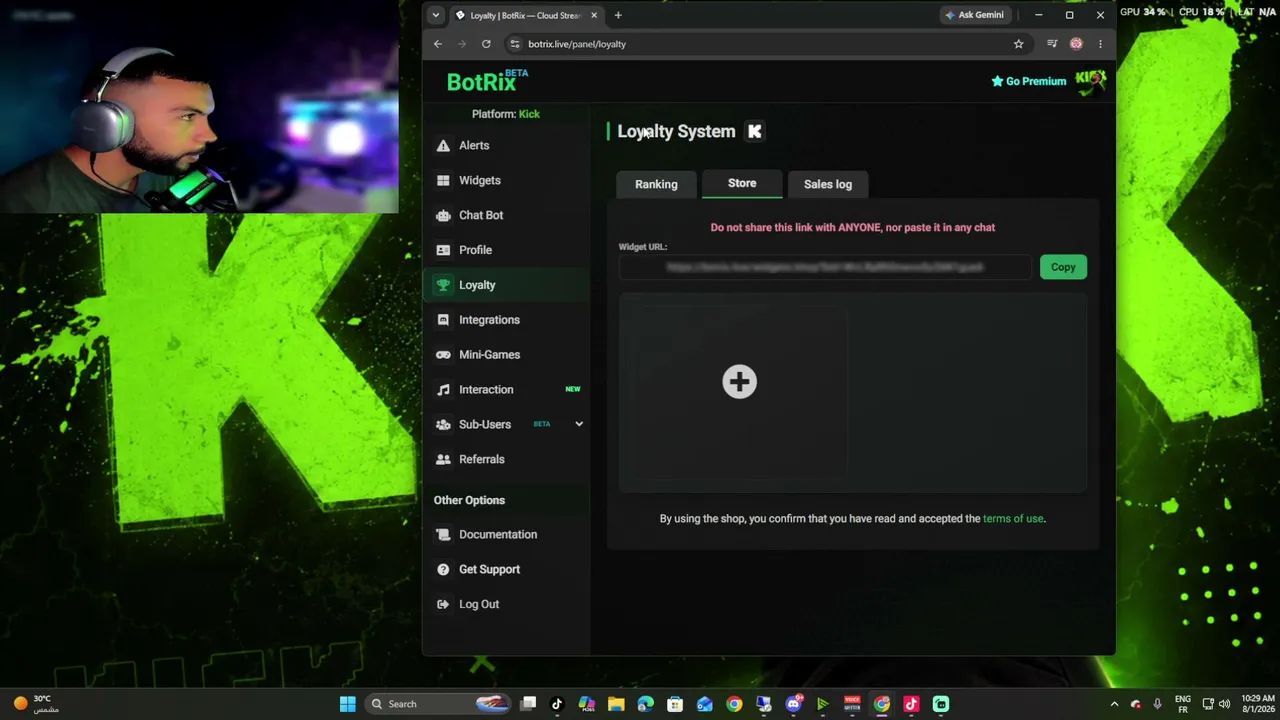Viewport: 1280px width, 720px height.
Task: Add a new store item with plus icon
Action: pyautogui.click(x=740, y=381)
